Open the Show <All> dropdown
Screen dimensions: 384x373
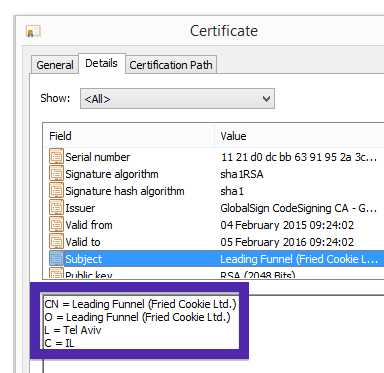pos(177,99)
